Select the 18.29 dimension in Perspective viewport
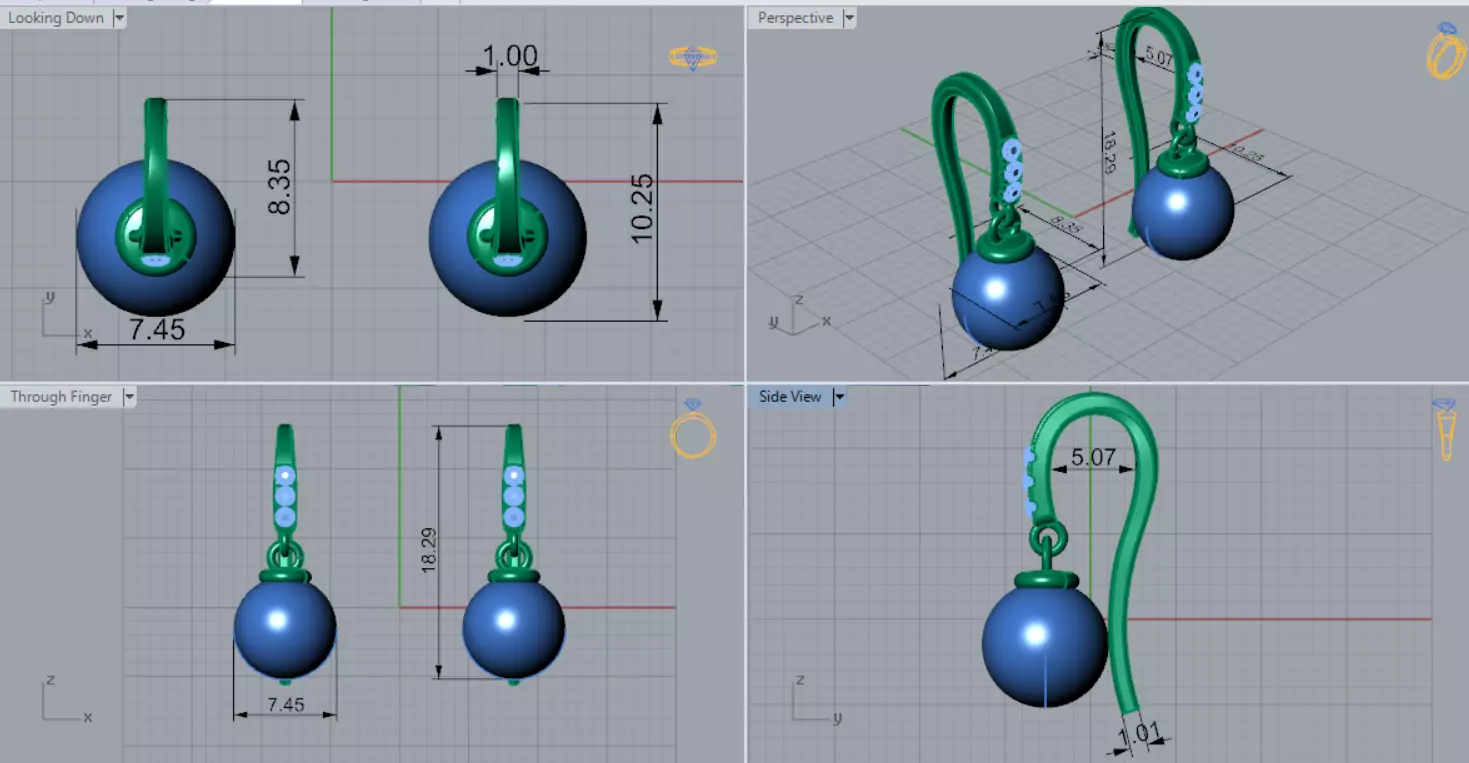The height and width of the screenshot is (763, 1469). click(1108, 155)
